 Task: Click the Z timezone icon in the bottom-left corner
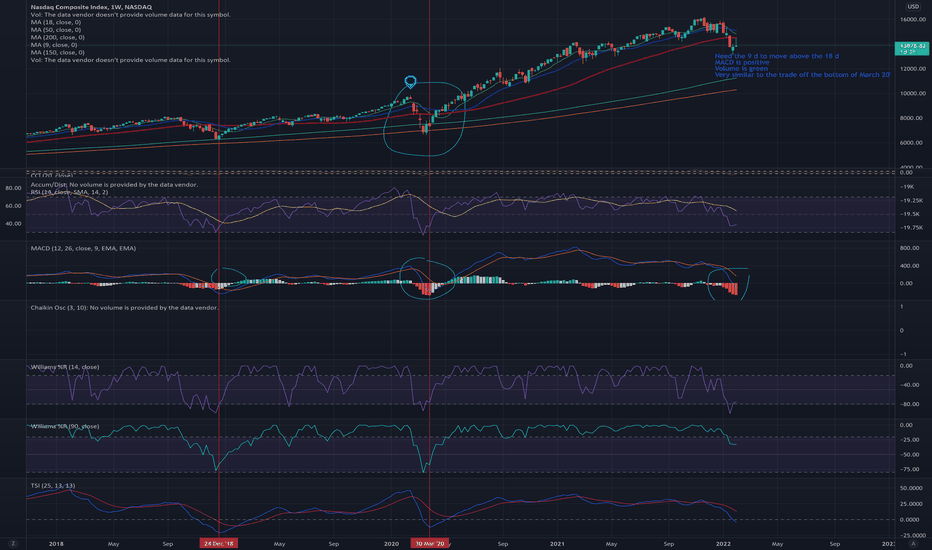13,543
